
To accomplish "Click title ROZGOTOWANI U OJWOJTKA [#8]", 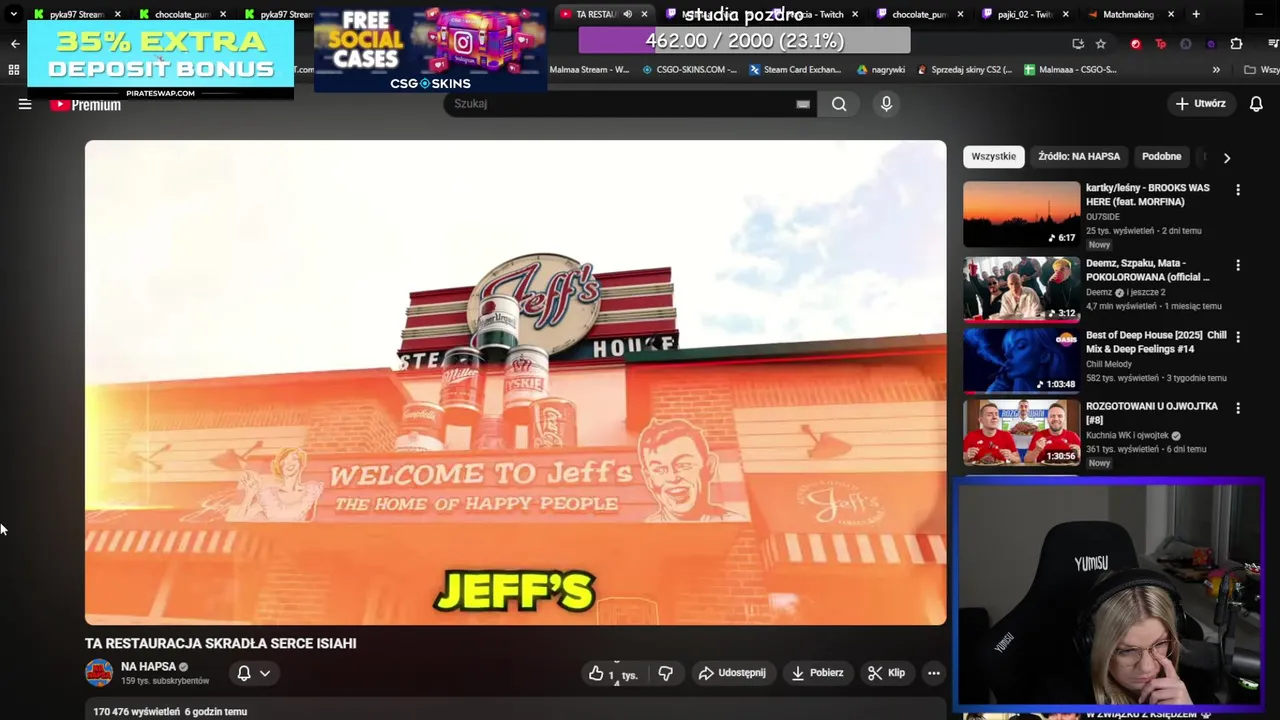I will 1151,413.
